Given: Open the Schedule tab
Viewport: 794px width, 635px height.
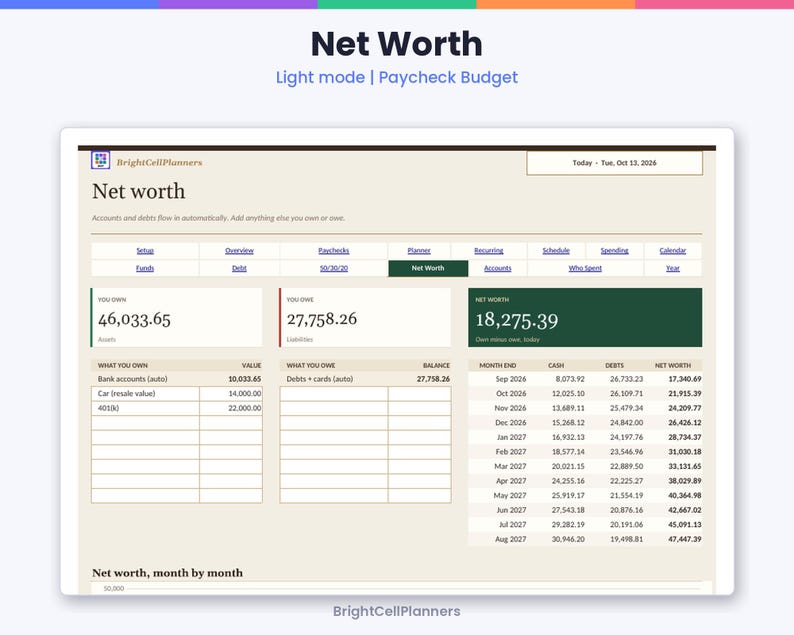Looking at the screenshot, I should tap(556, 251).
